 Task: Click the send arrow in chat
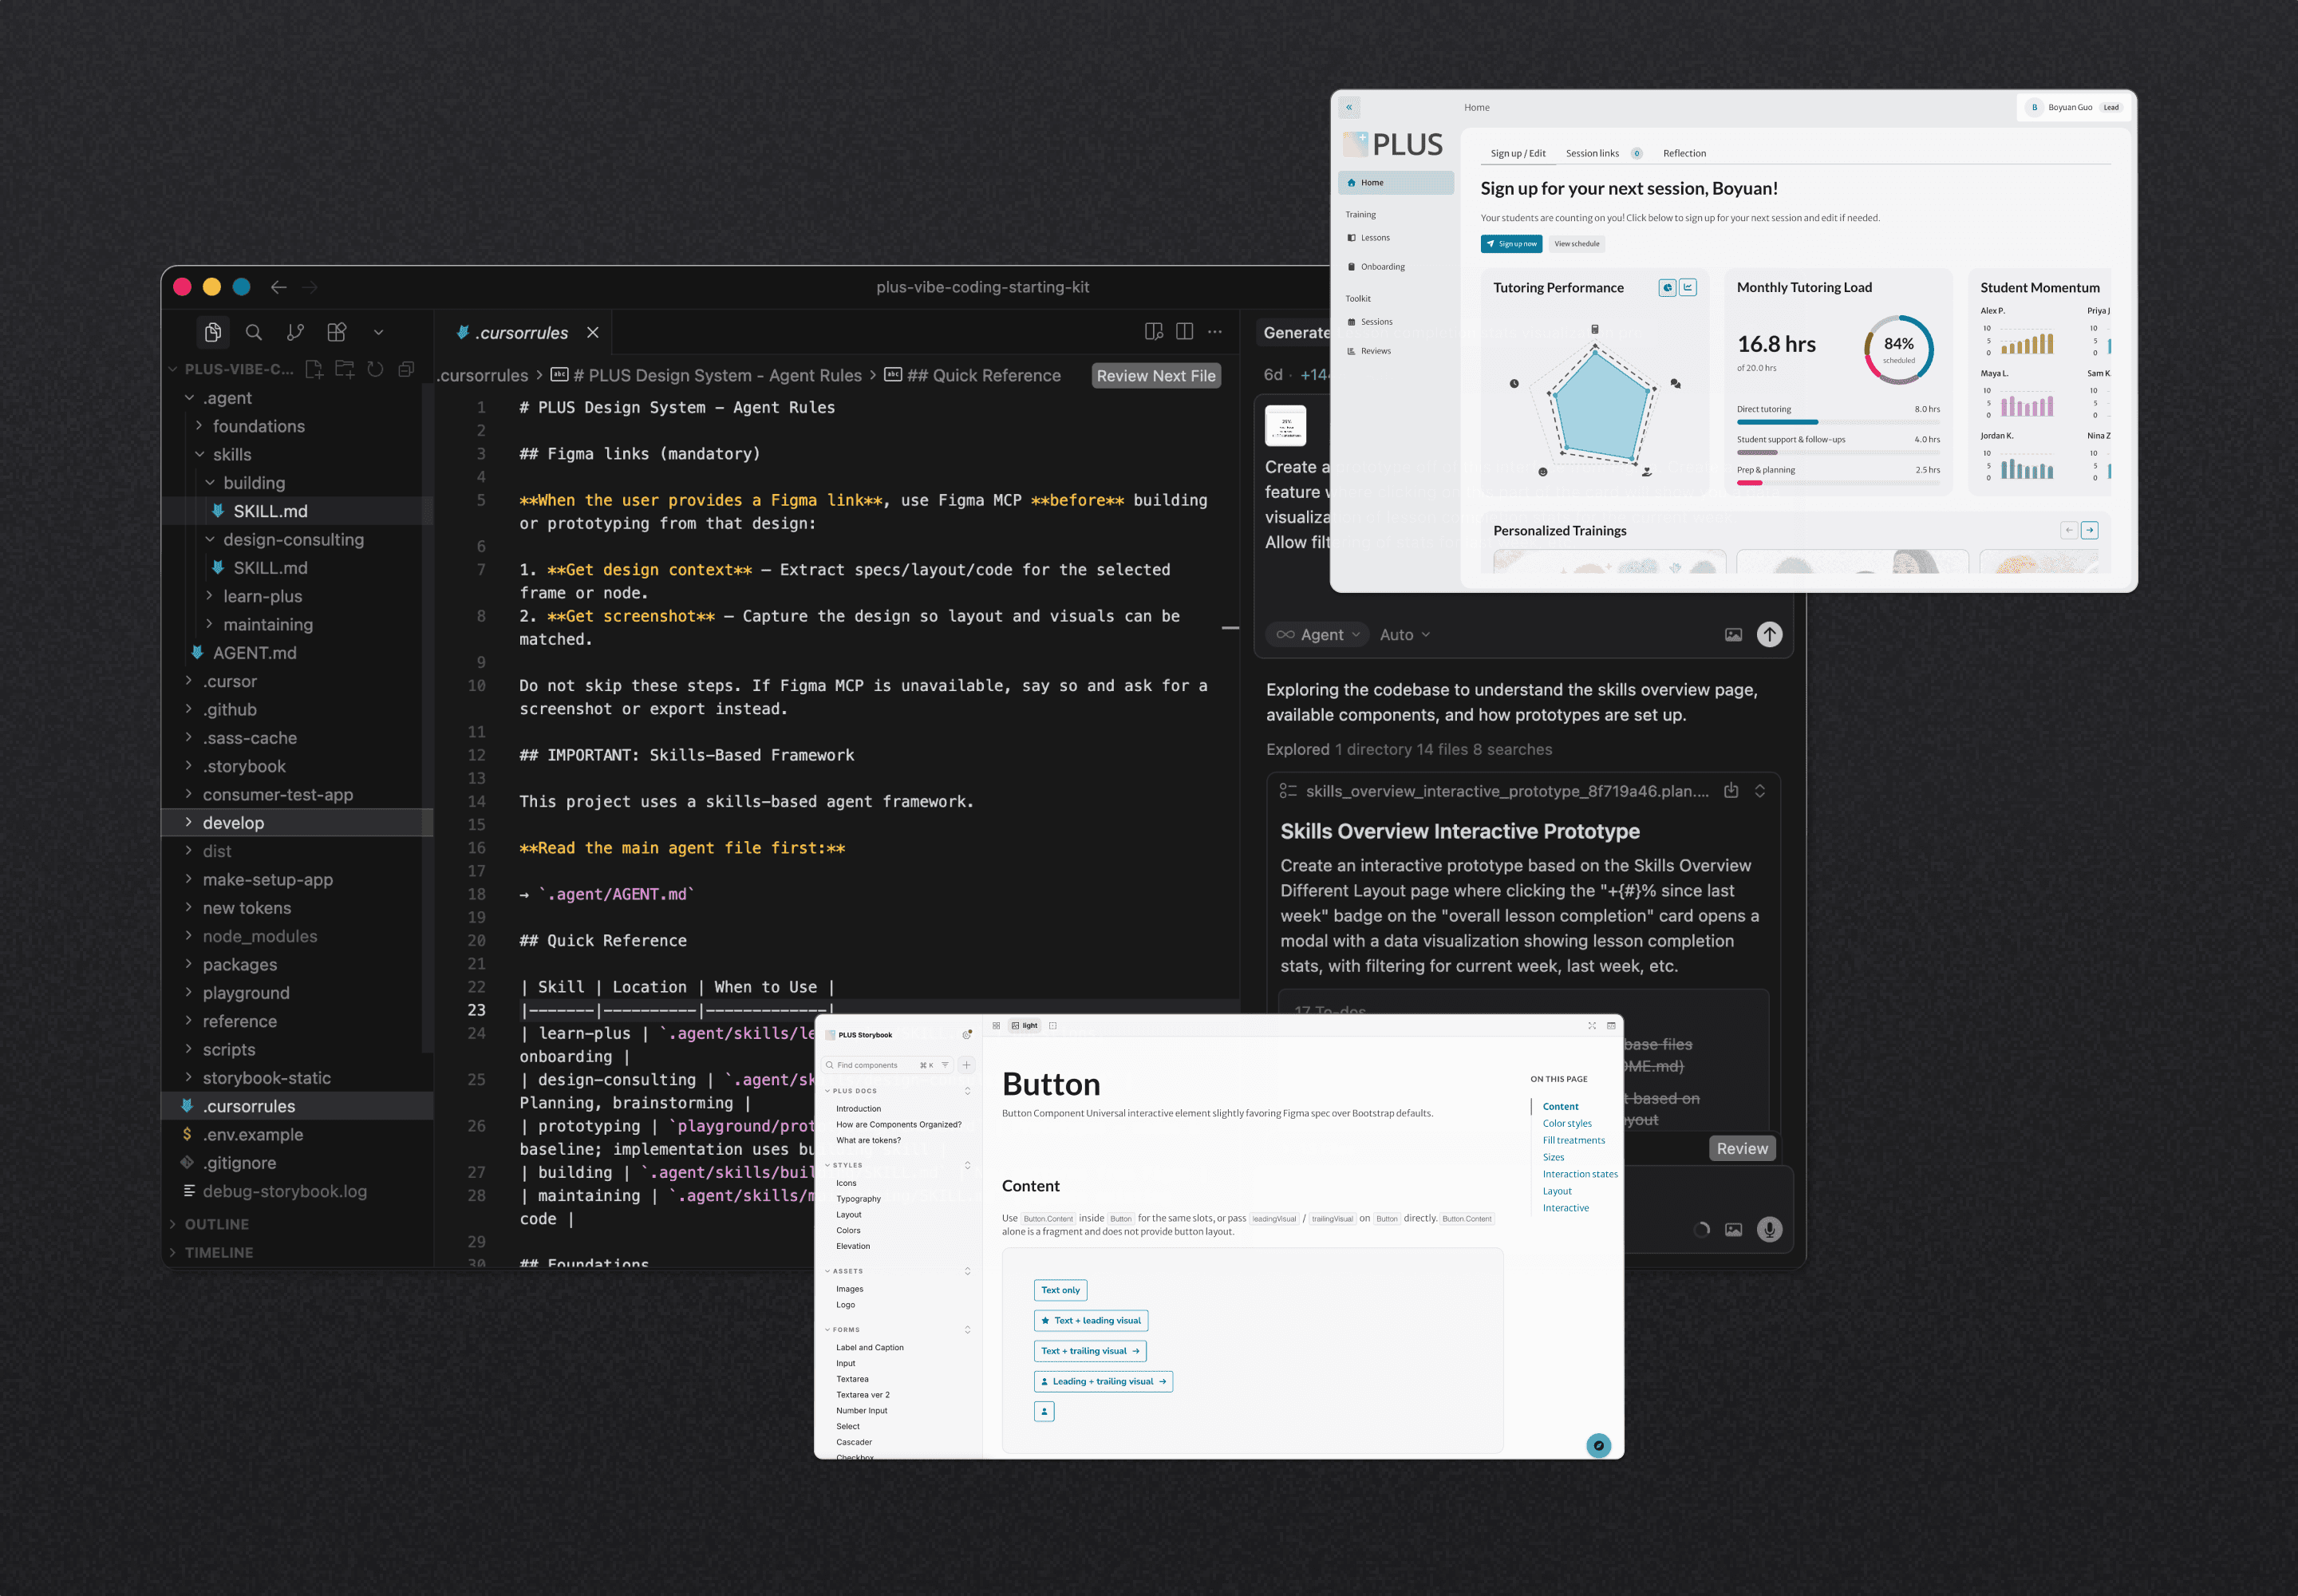pos(1769,634)
